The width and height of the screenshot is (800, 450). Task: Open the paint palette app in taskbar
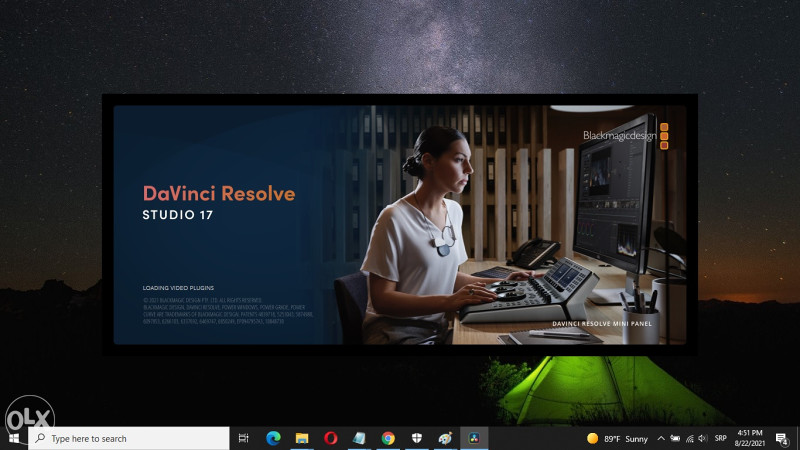pos(445,438)
